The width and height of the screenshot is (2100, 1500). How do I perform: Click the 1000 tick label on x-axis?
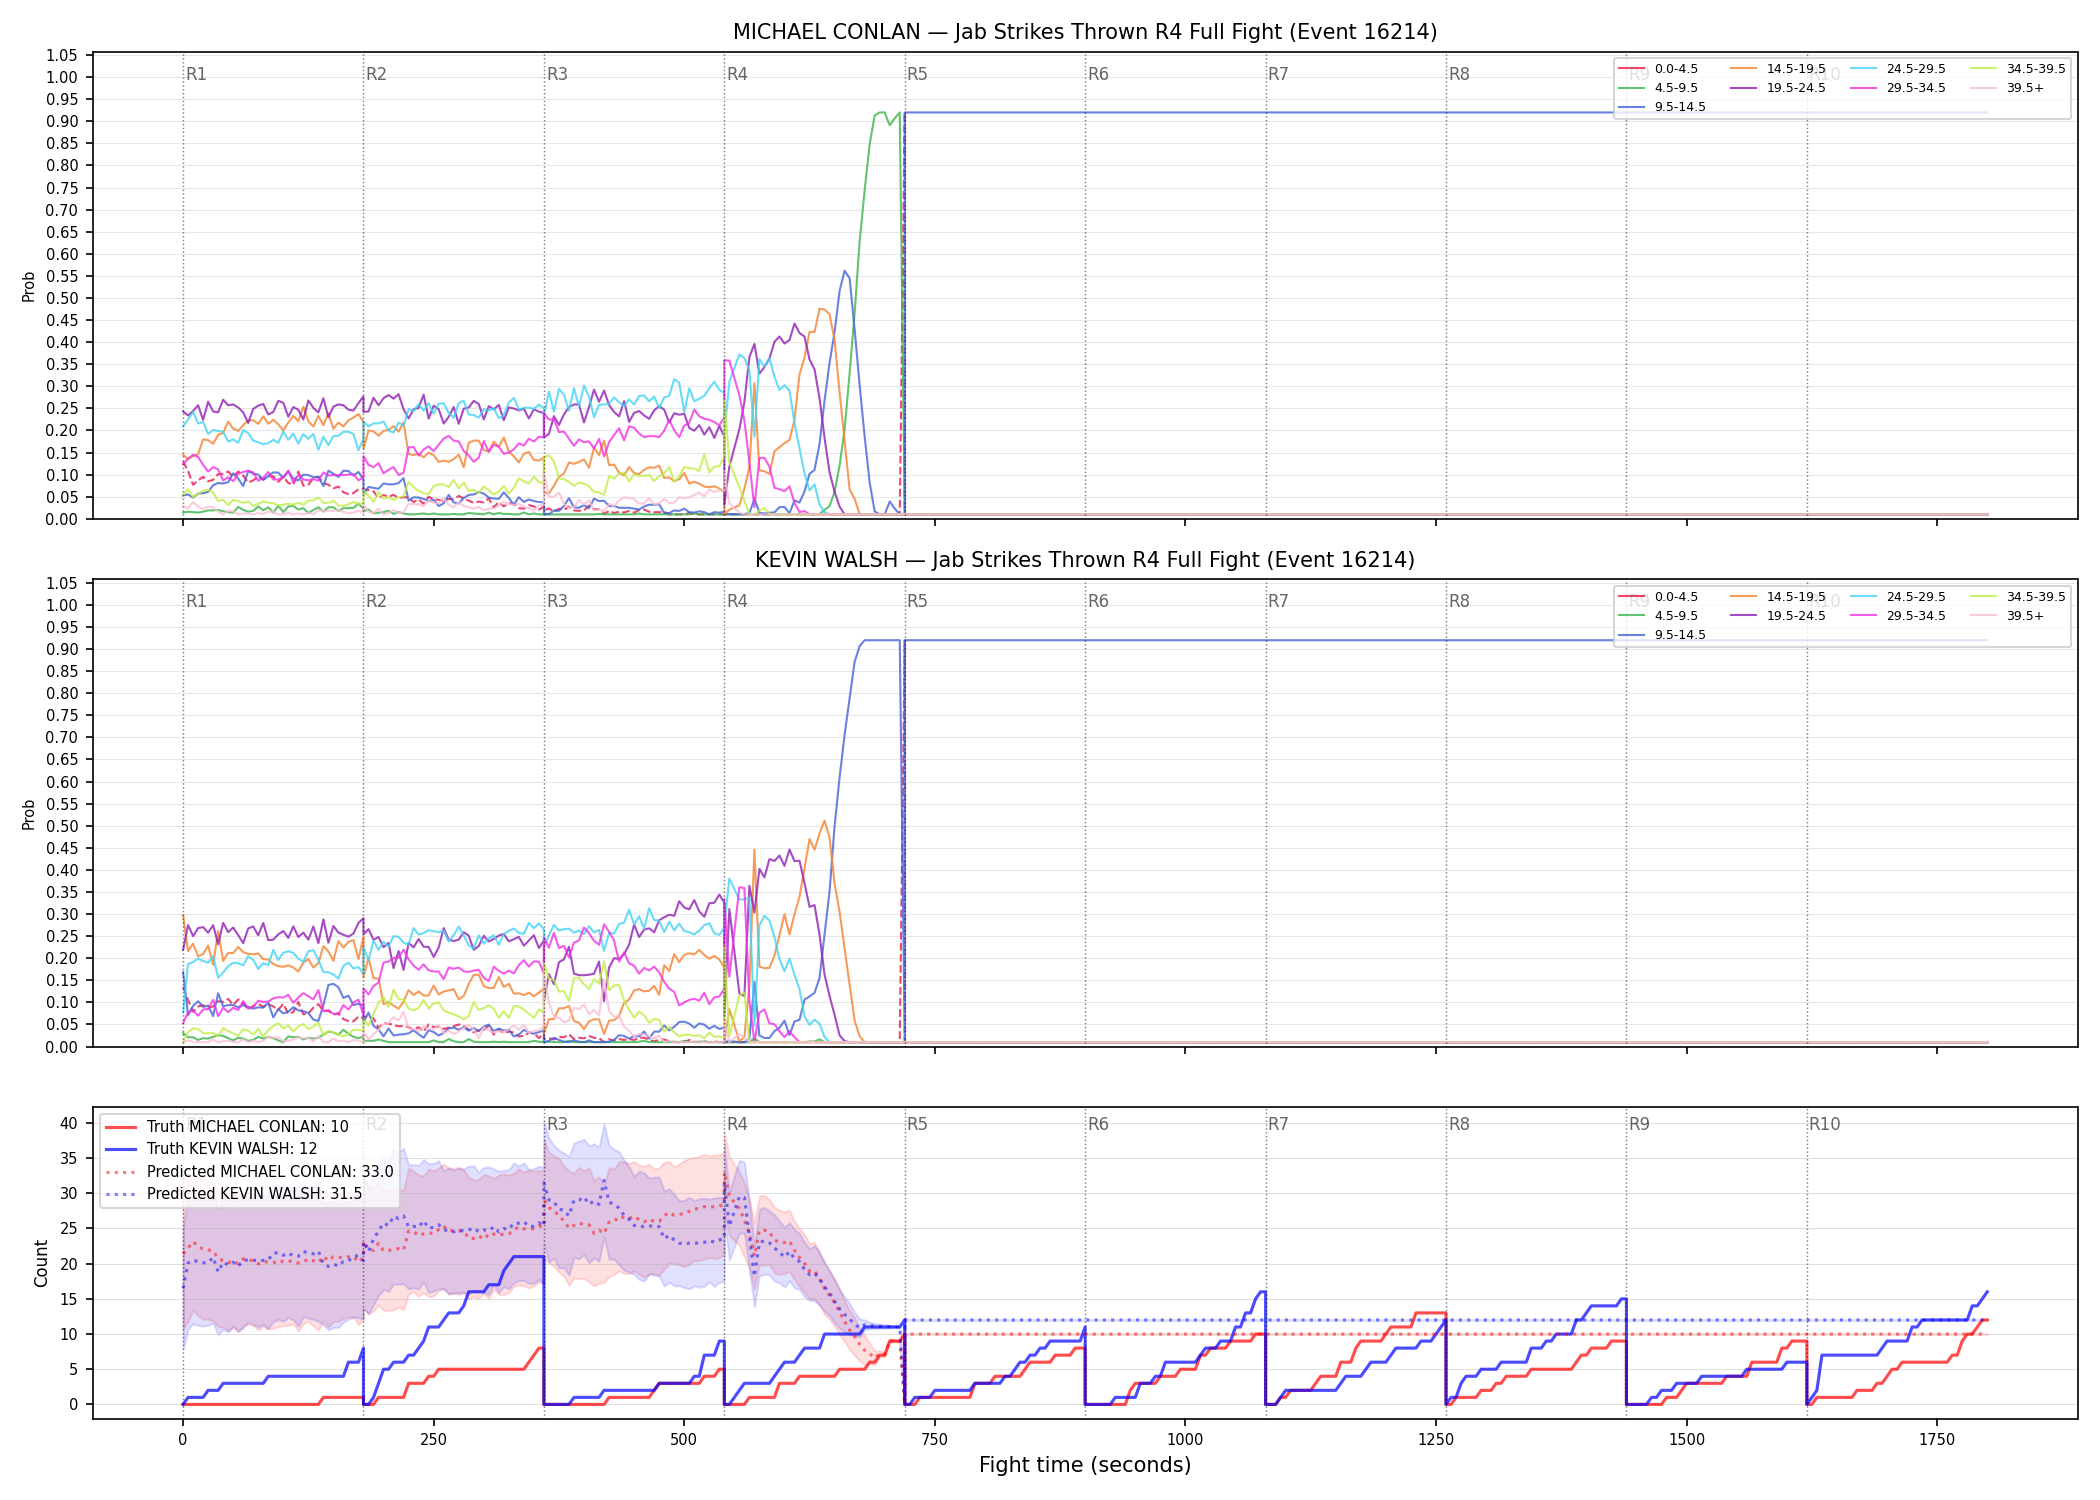click(1185, 1440)
